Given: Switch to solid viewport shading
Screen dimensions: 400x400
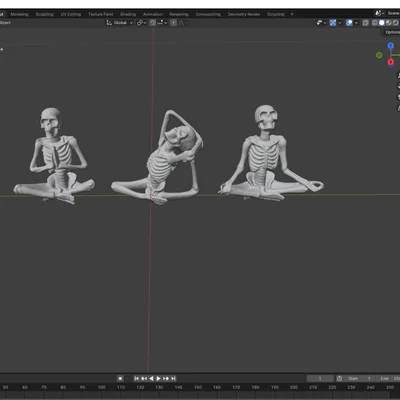Looking at the screenshot, I should pyautogui.click(x=382, y=23).
